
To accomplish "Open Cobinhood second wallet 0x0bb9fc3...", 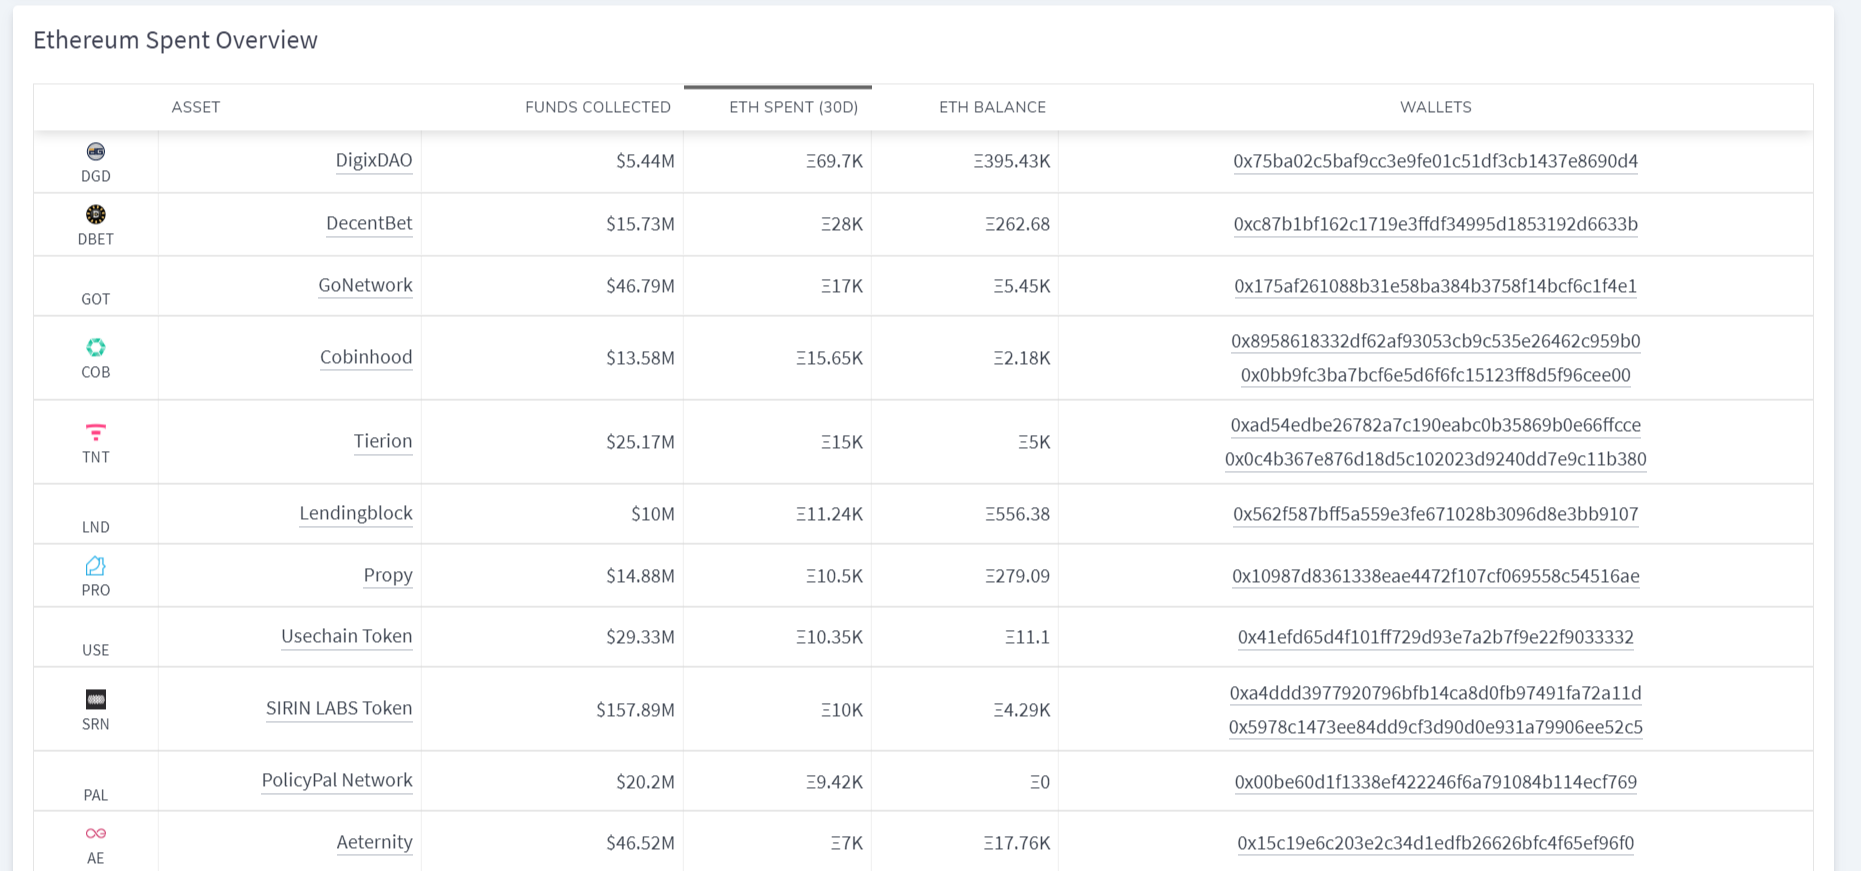I will point(1435,375).
